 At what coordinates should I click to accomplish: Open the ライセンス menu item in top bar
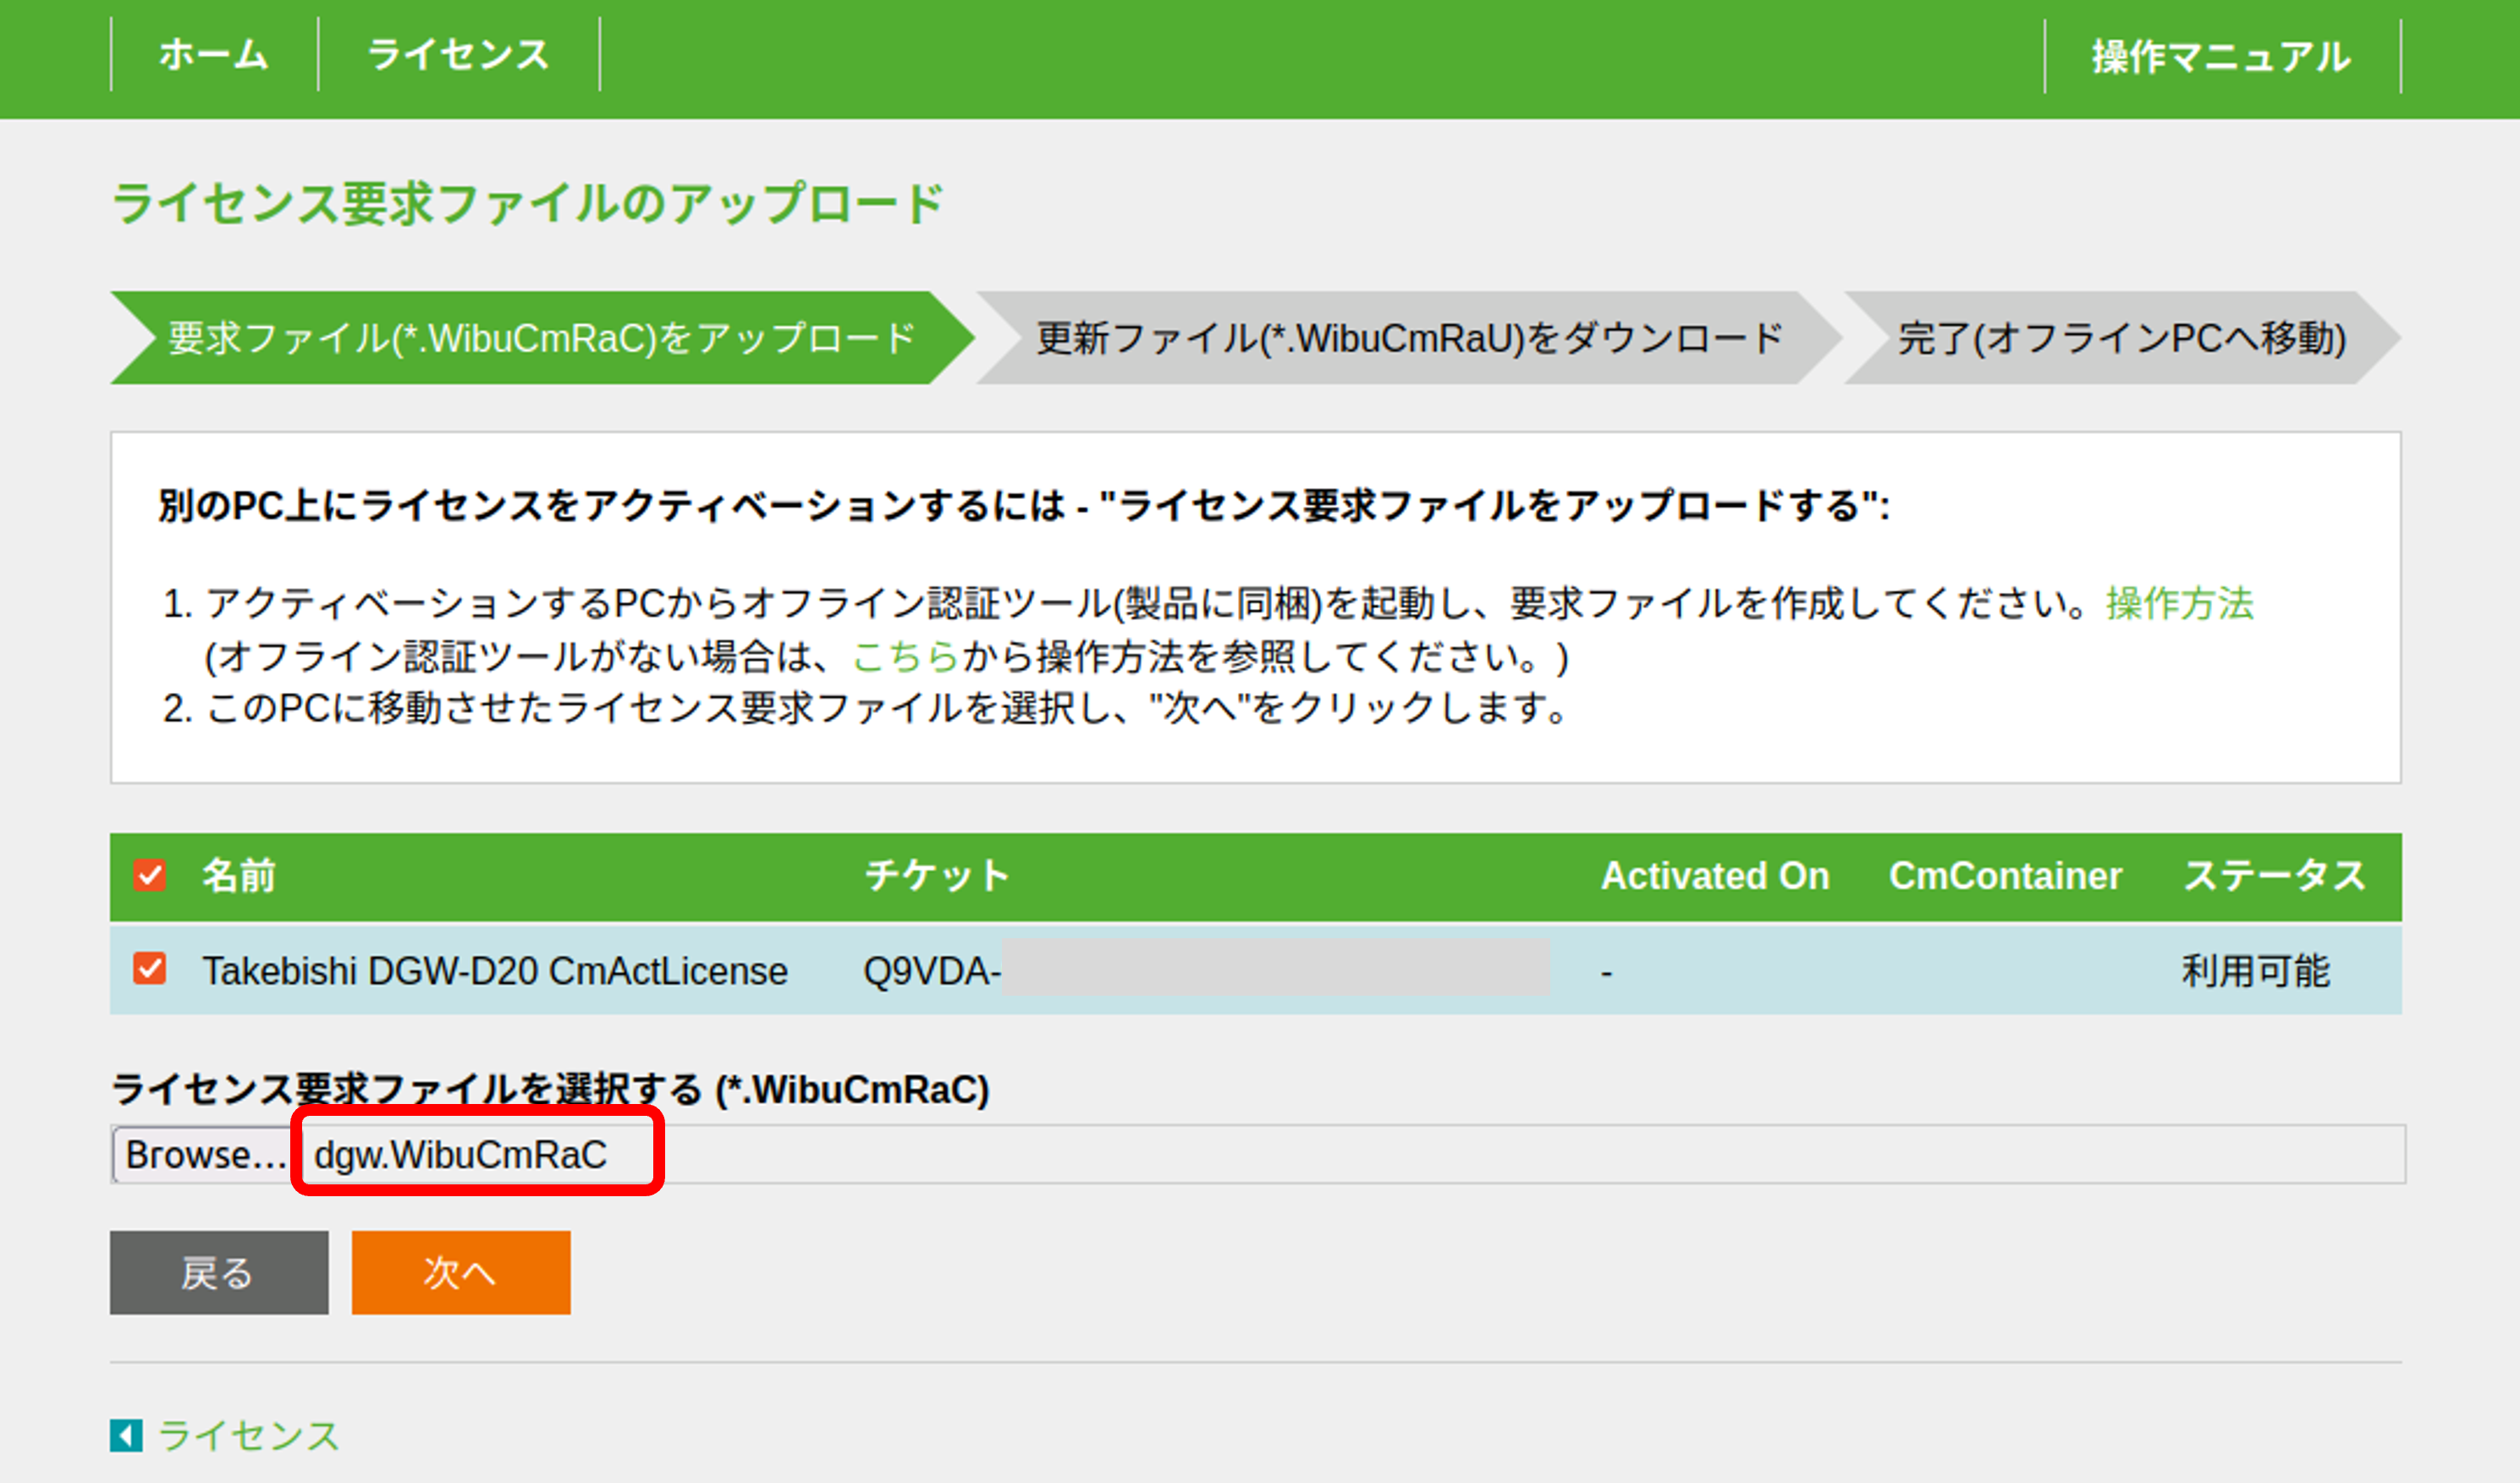click(458, 55)
